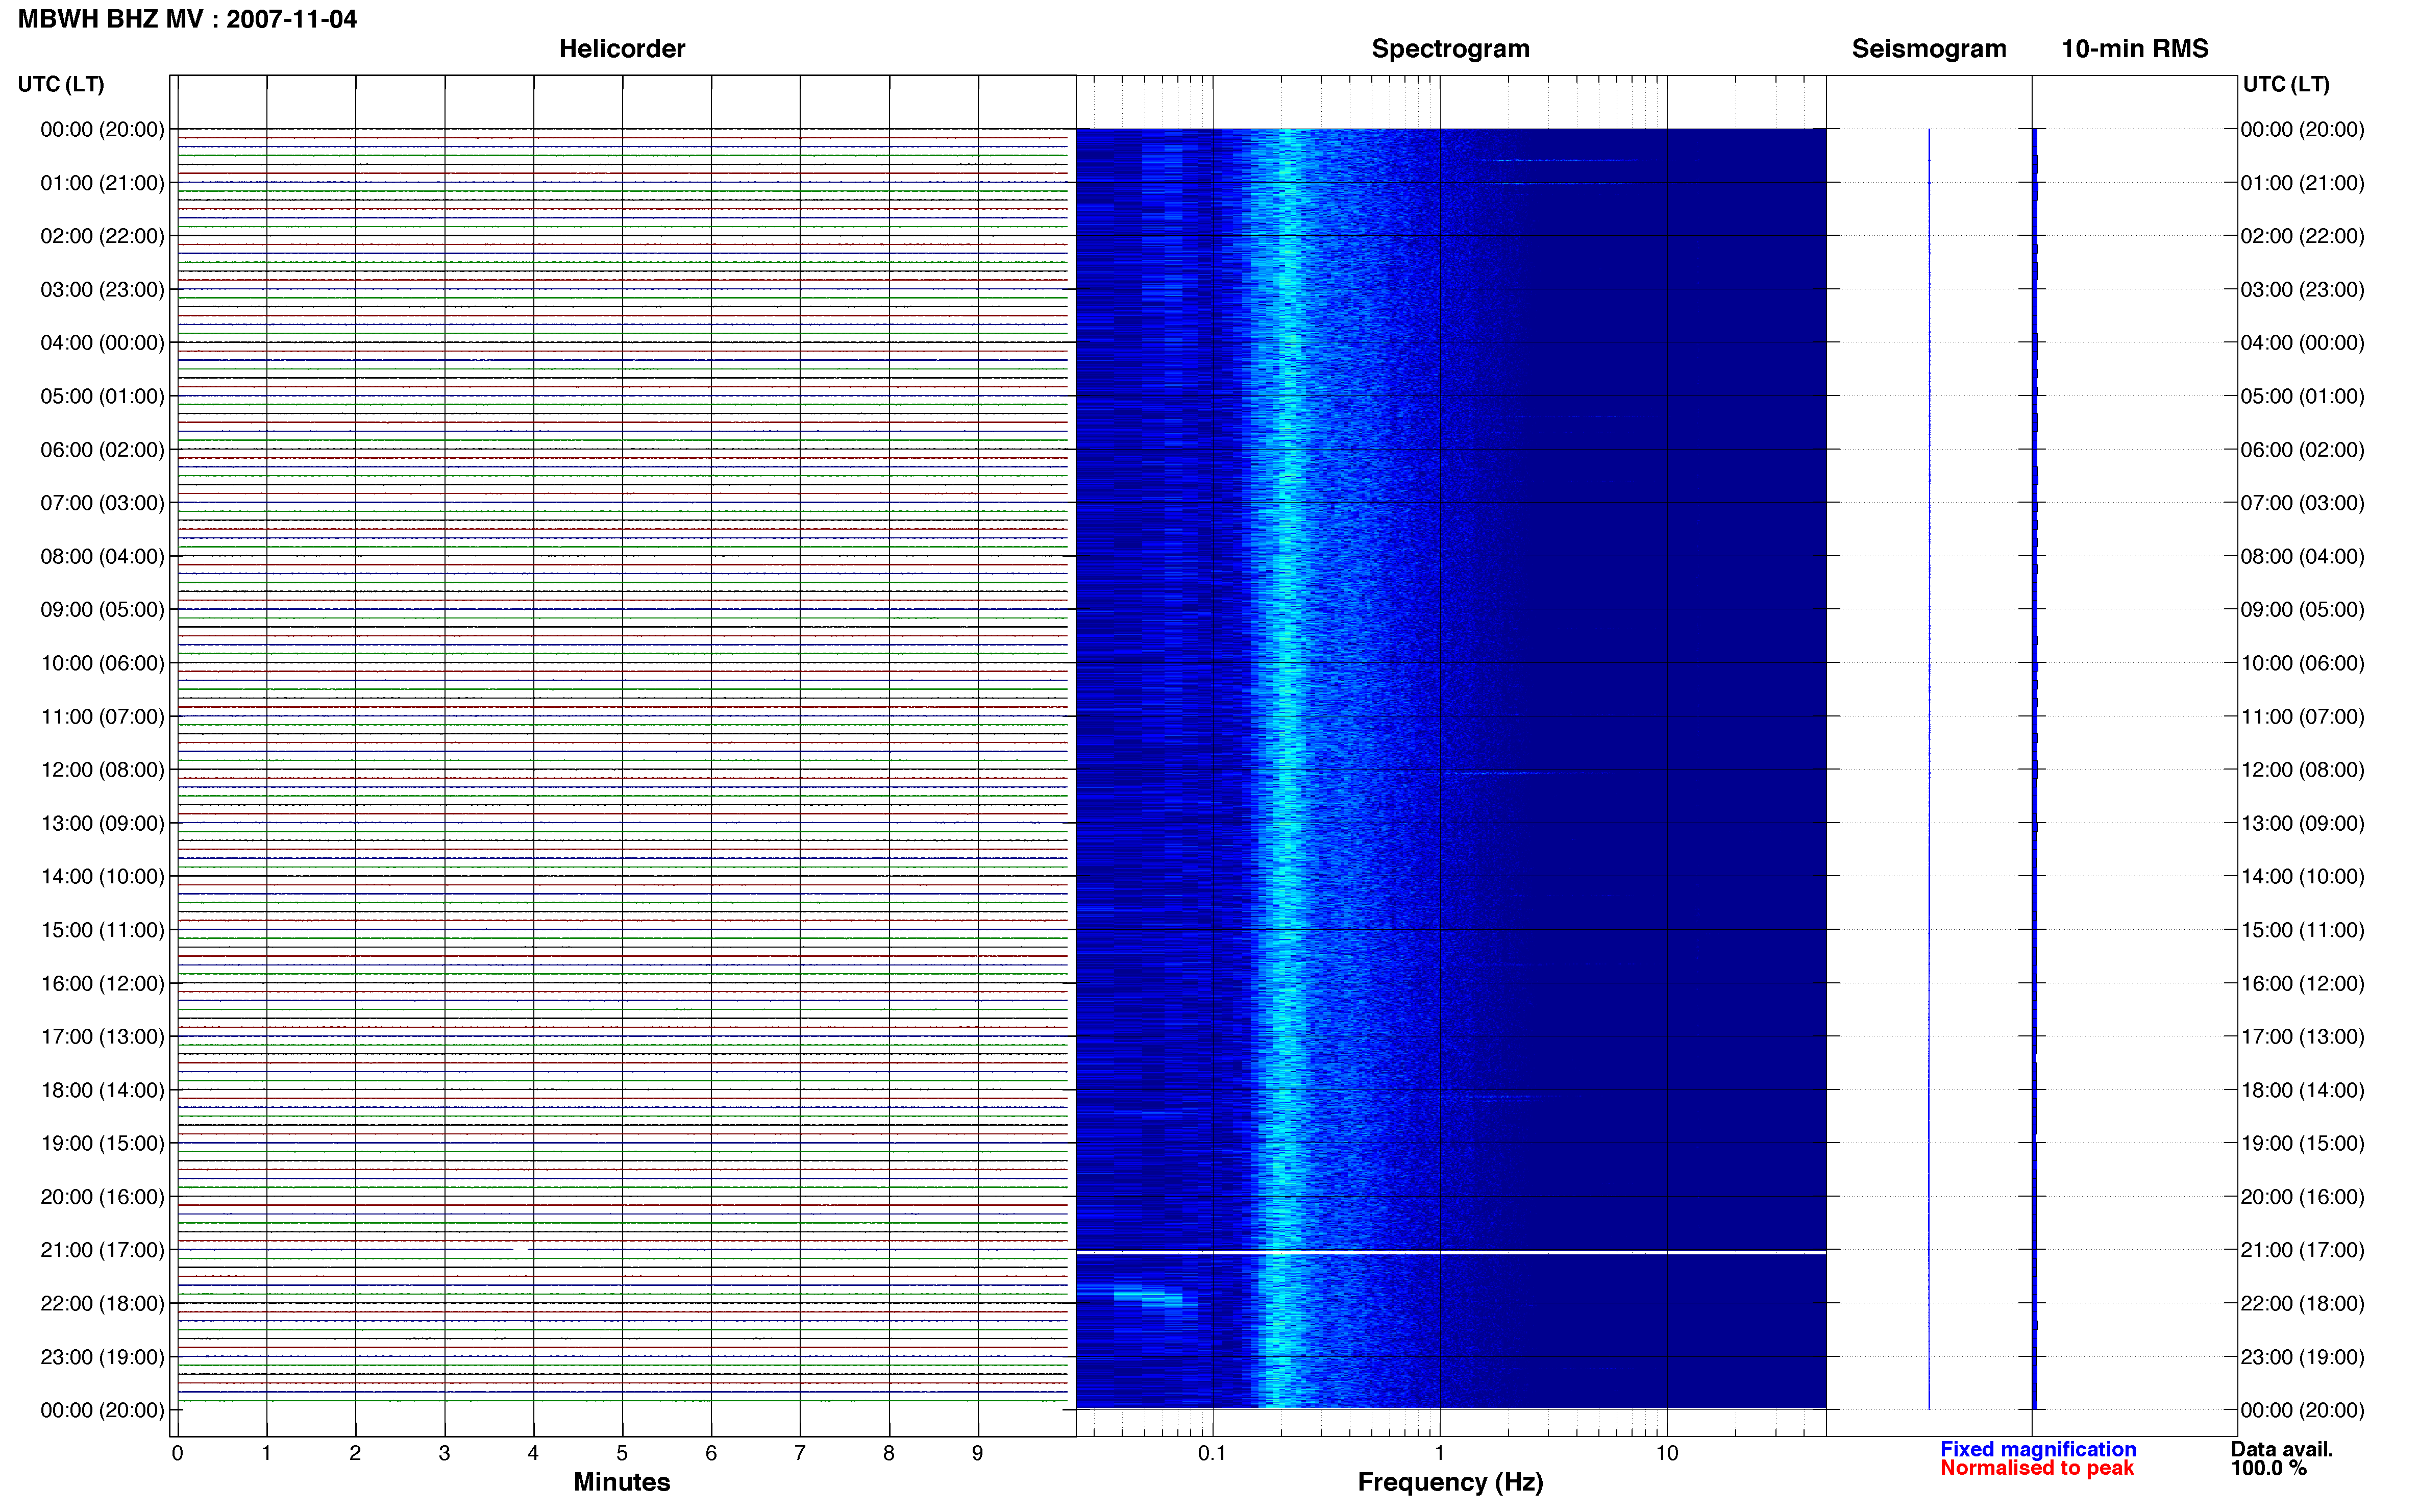Click left time label 10:00 (06:00)
This screenshot has height=1512, width=2419.
102,663
